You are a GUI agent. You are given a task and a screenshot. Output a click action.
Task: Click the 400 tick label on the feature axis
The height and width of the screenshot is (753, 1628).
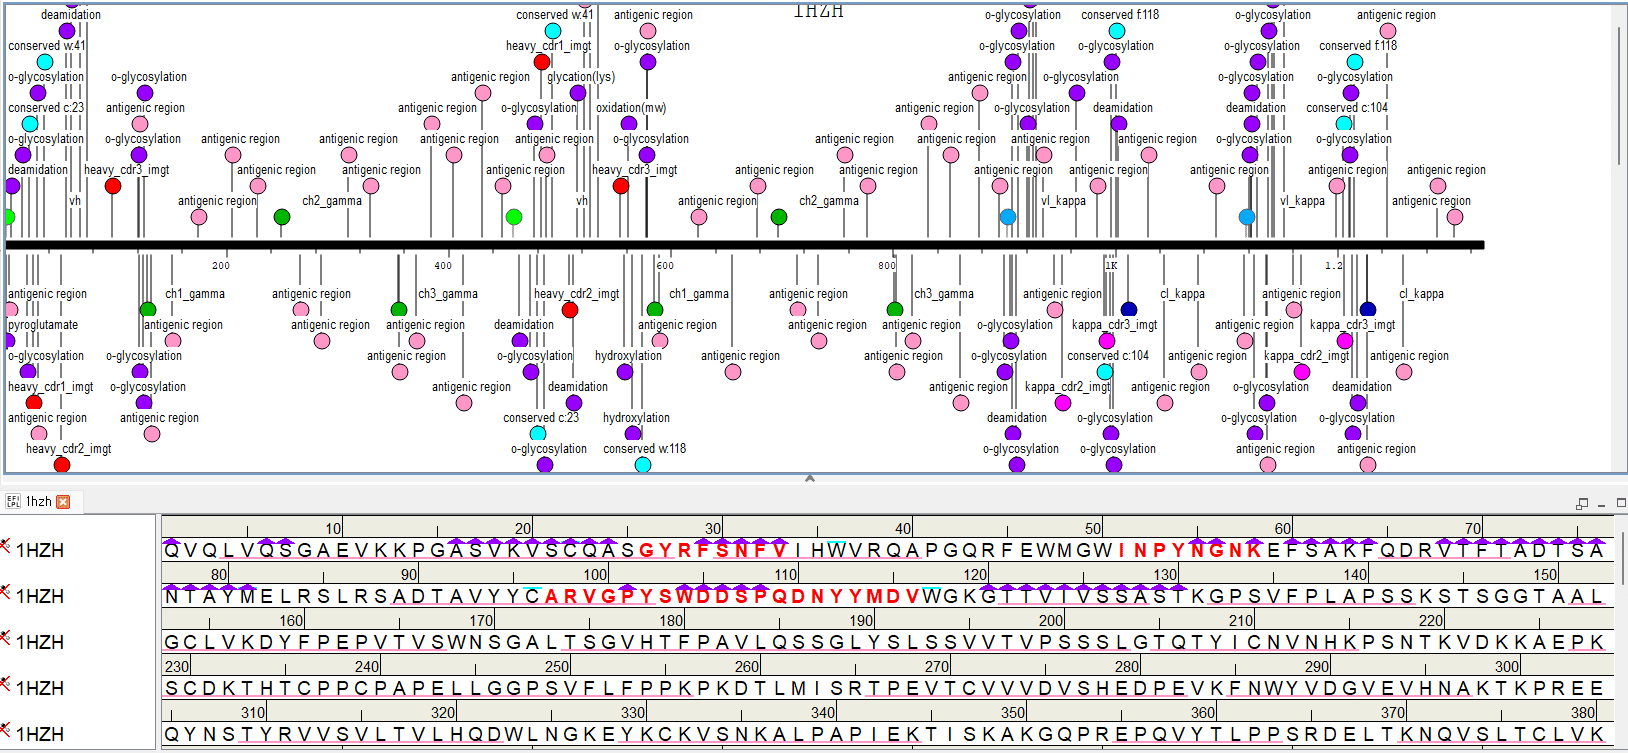443,265
